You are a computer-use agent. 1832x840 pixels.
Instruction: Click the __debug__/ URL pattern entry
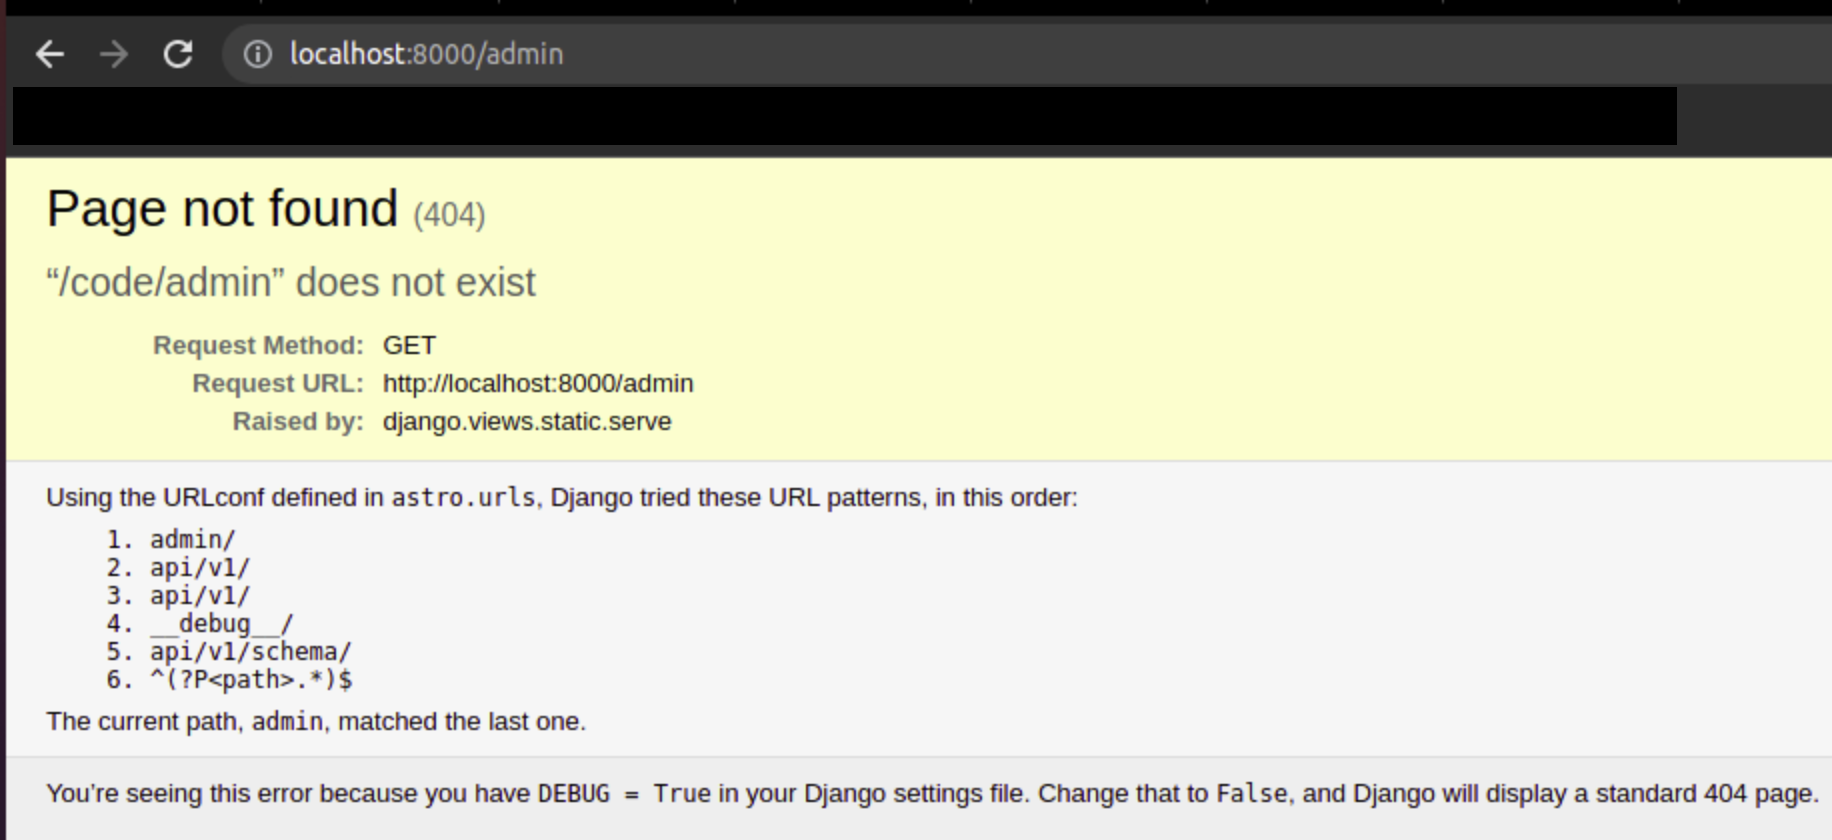point(221,624)
